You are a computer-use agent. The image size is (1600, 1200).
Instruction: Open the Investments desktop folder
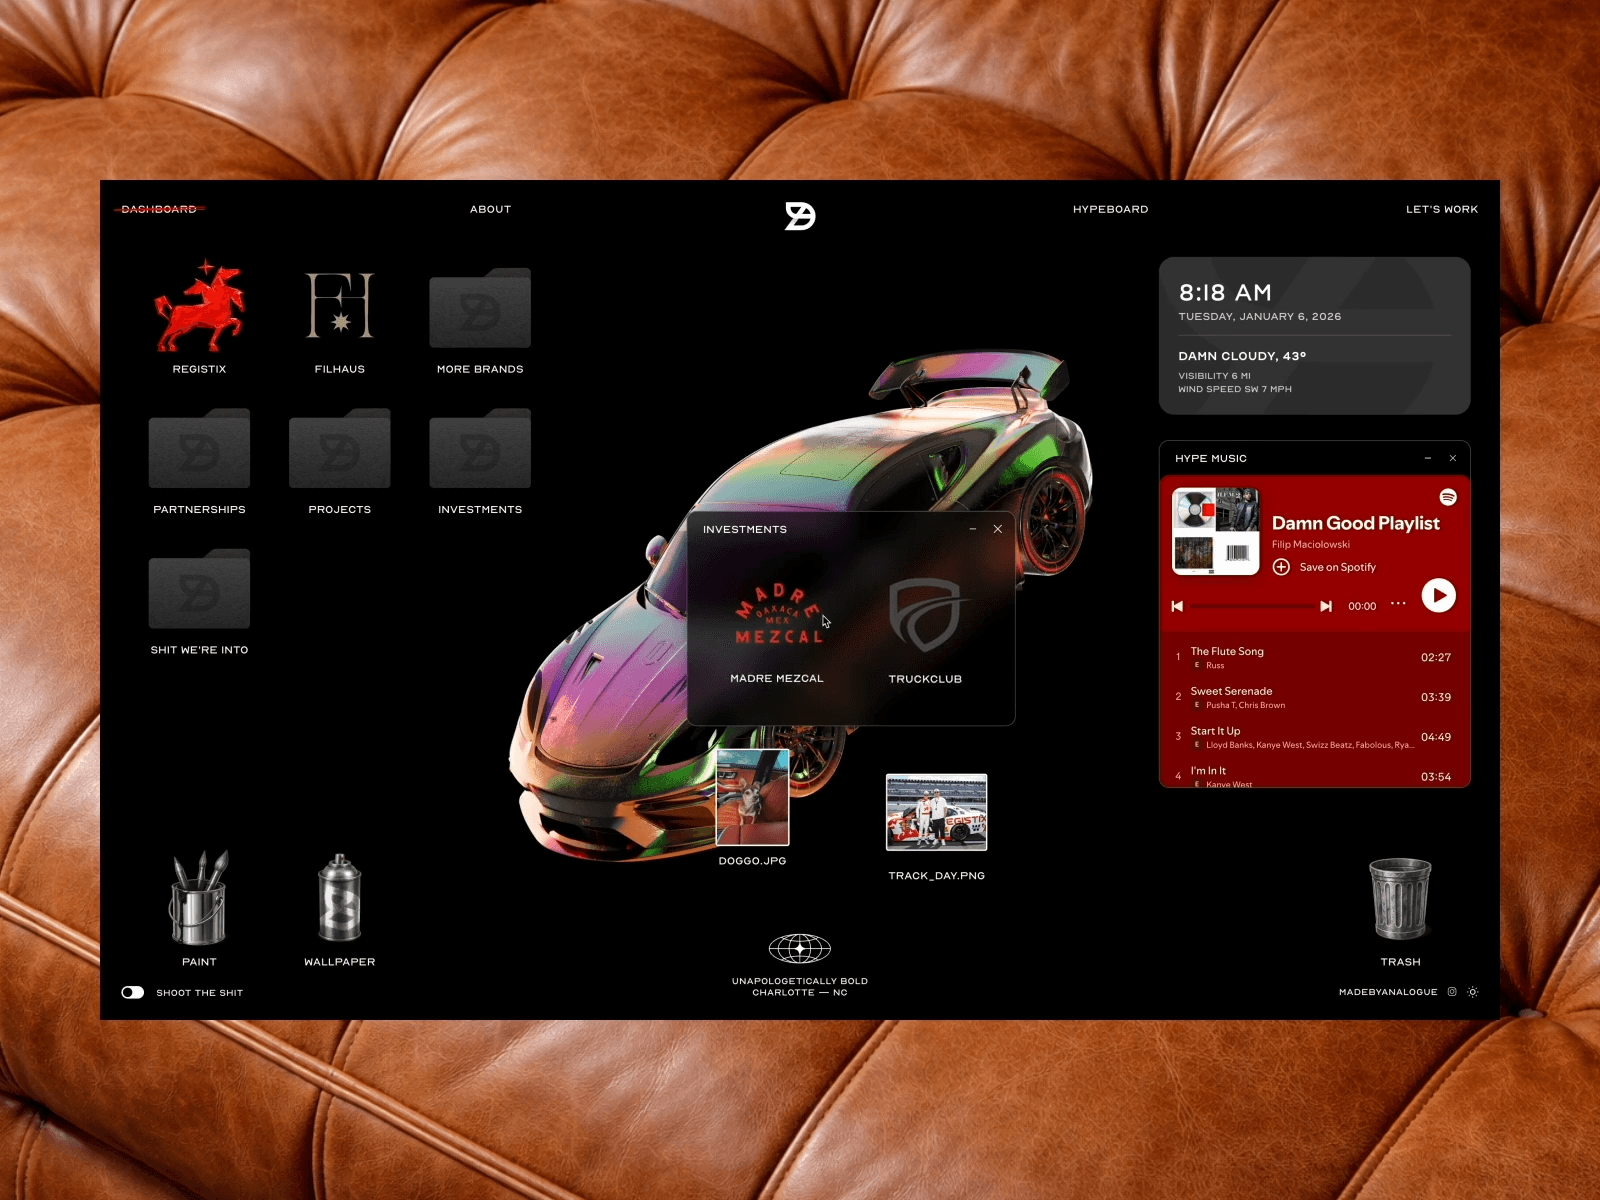click(480, 448)
